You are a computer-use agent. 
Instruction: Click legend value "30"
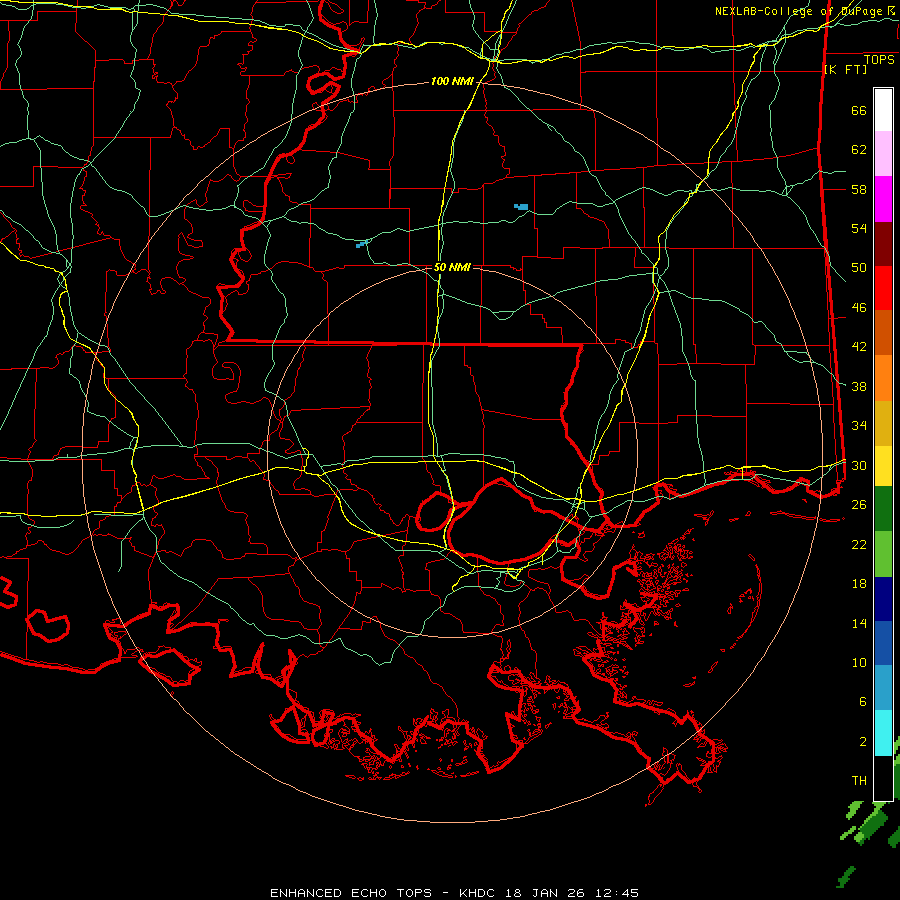(859, 465)
